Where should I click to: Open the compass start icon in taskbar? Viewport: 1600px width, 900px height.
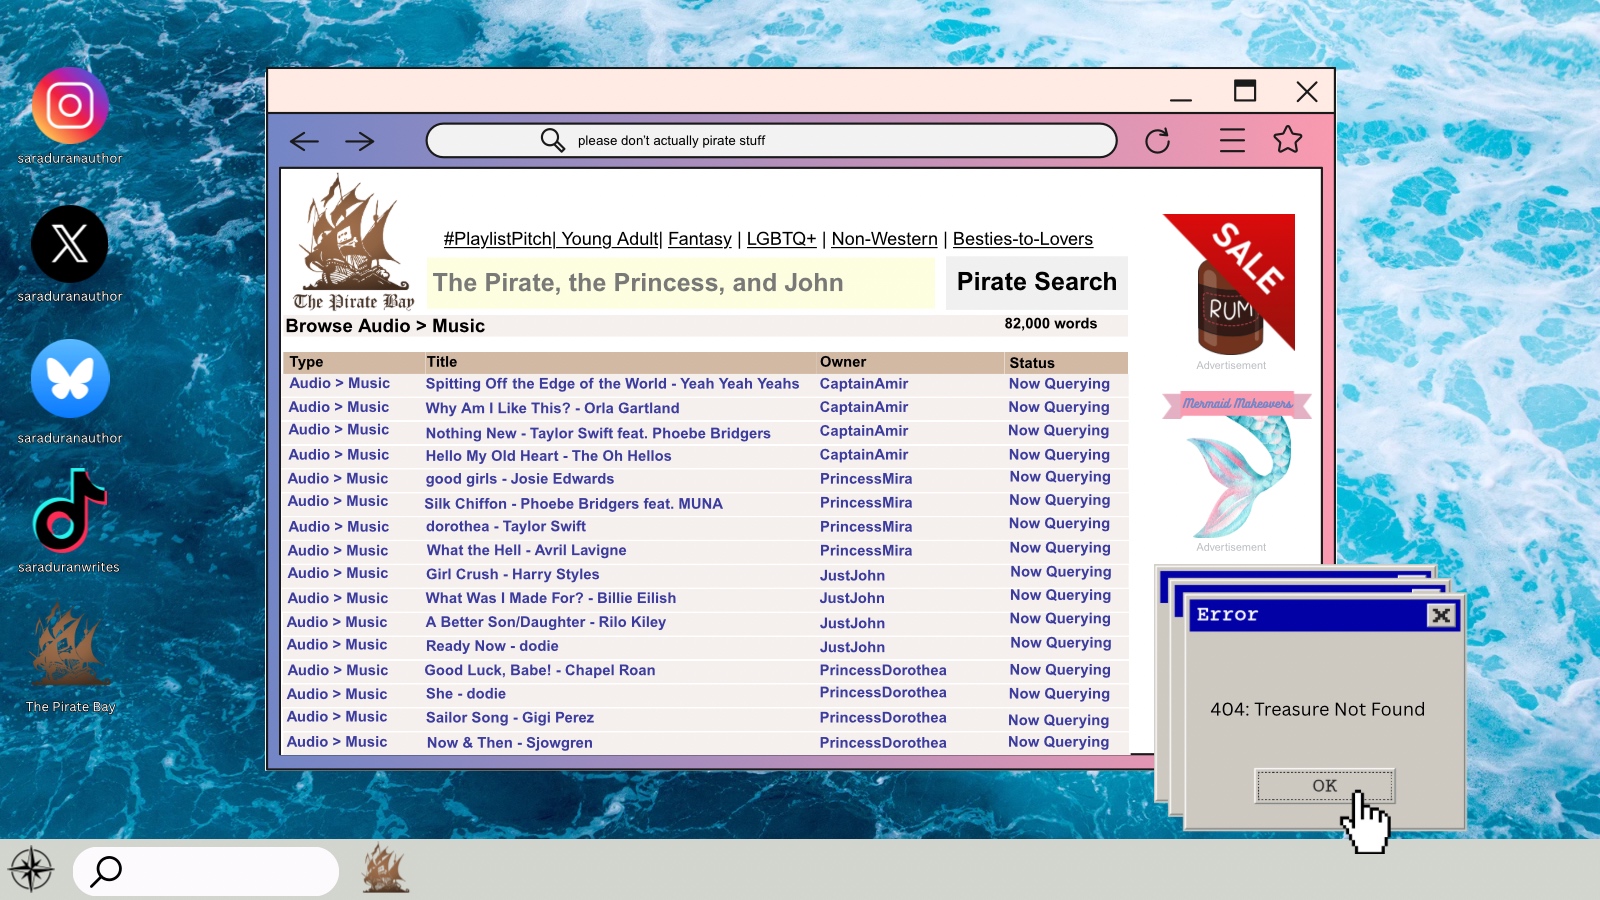point(31,869)
